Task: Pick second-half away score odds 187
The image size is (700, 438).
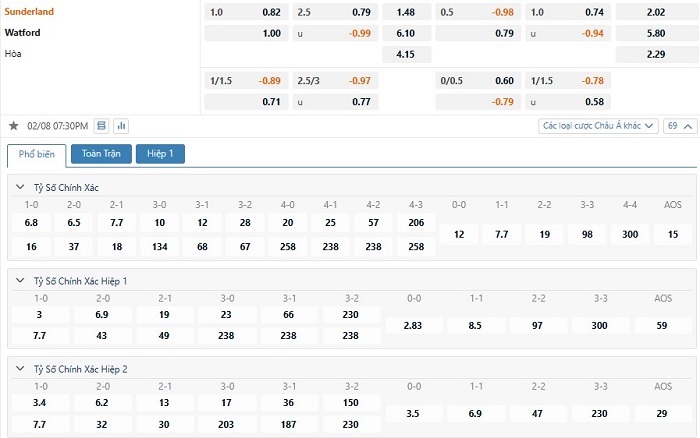Action: (288, 424)
